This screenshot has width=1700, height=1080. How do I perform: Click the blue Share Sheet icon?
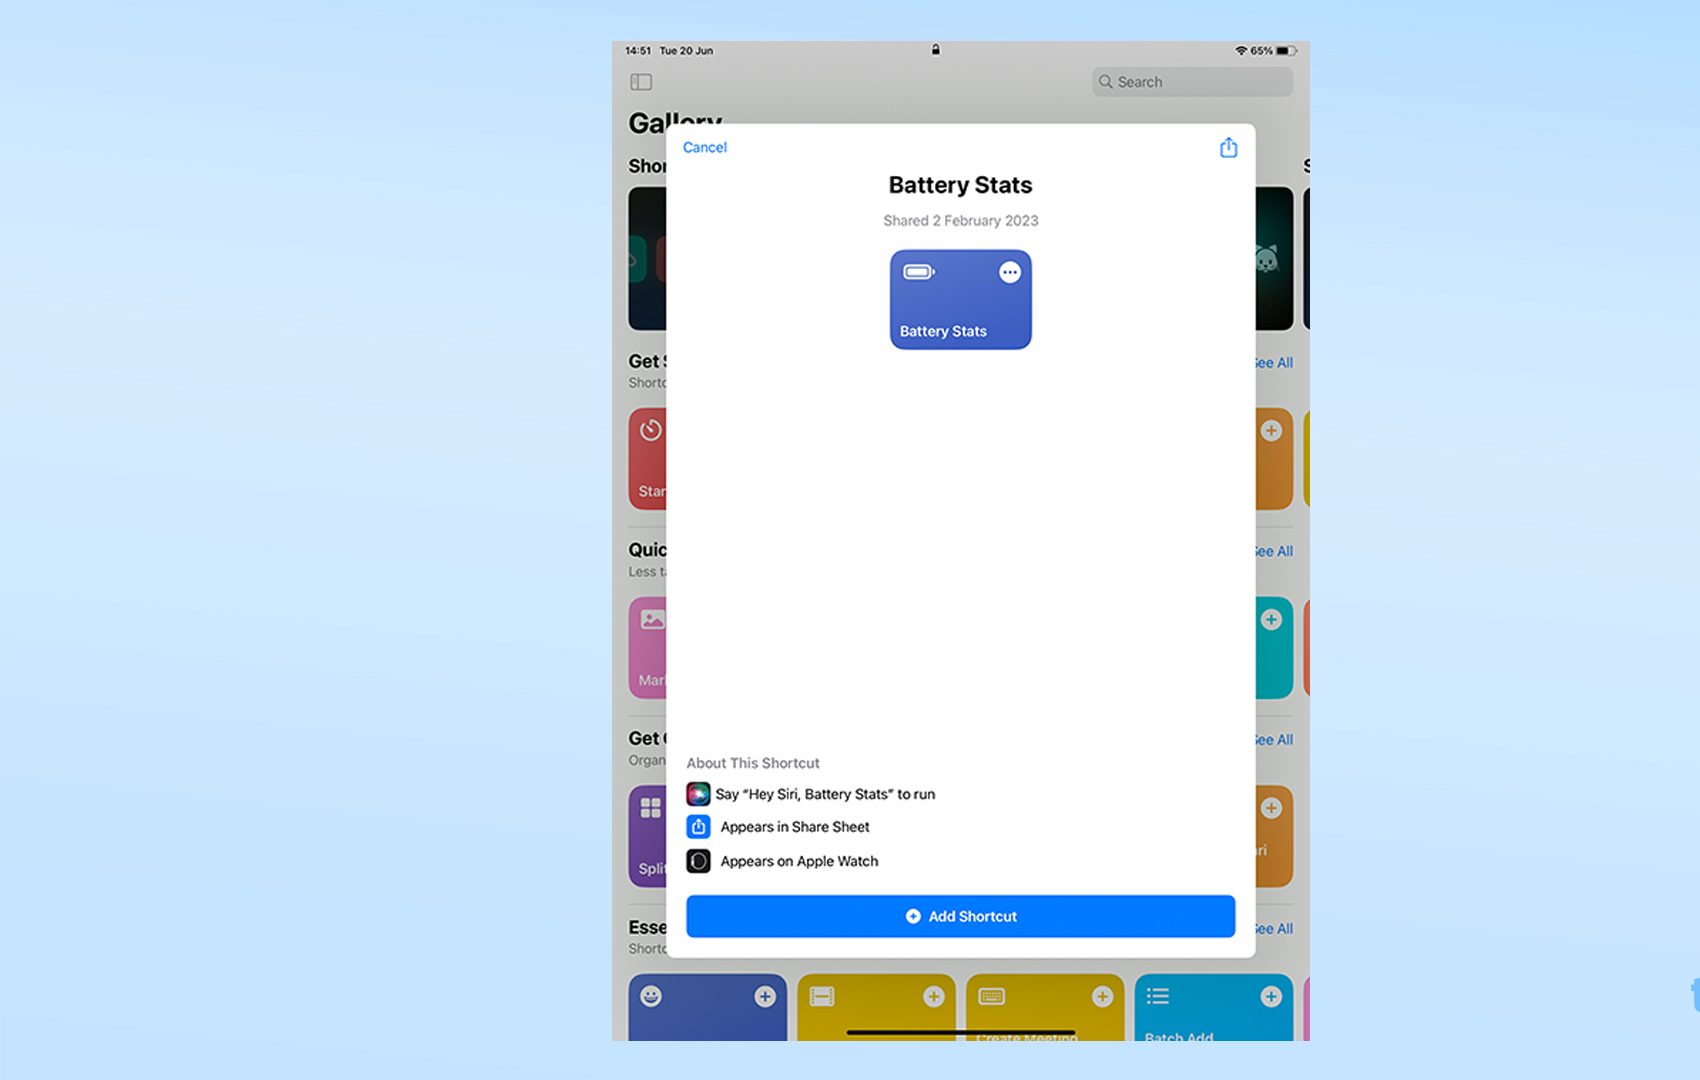(x=698, y=827)
